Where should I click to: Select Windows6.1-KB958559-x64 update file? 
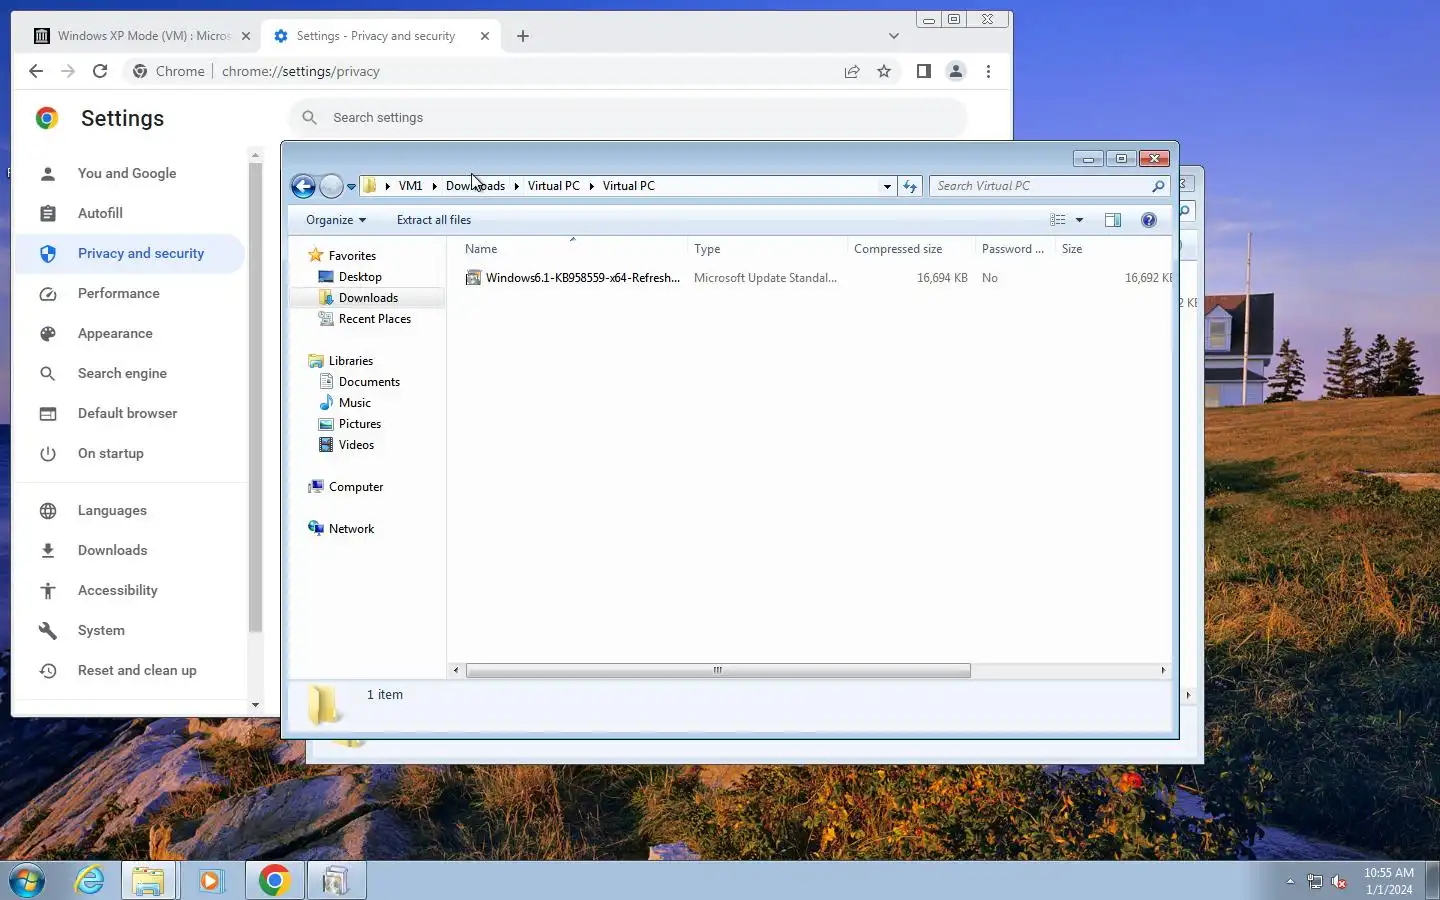[x=572, y=278]
